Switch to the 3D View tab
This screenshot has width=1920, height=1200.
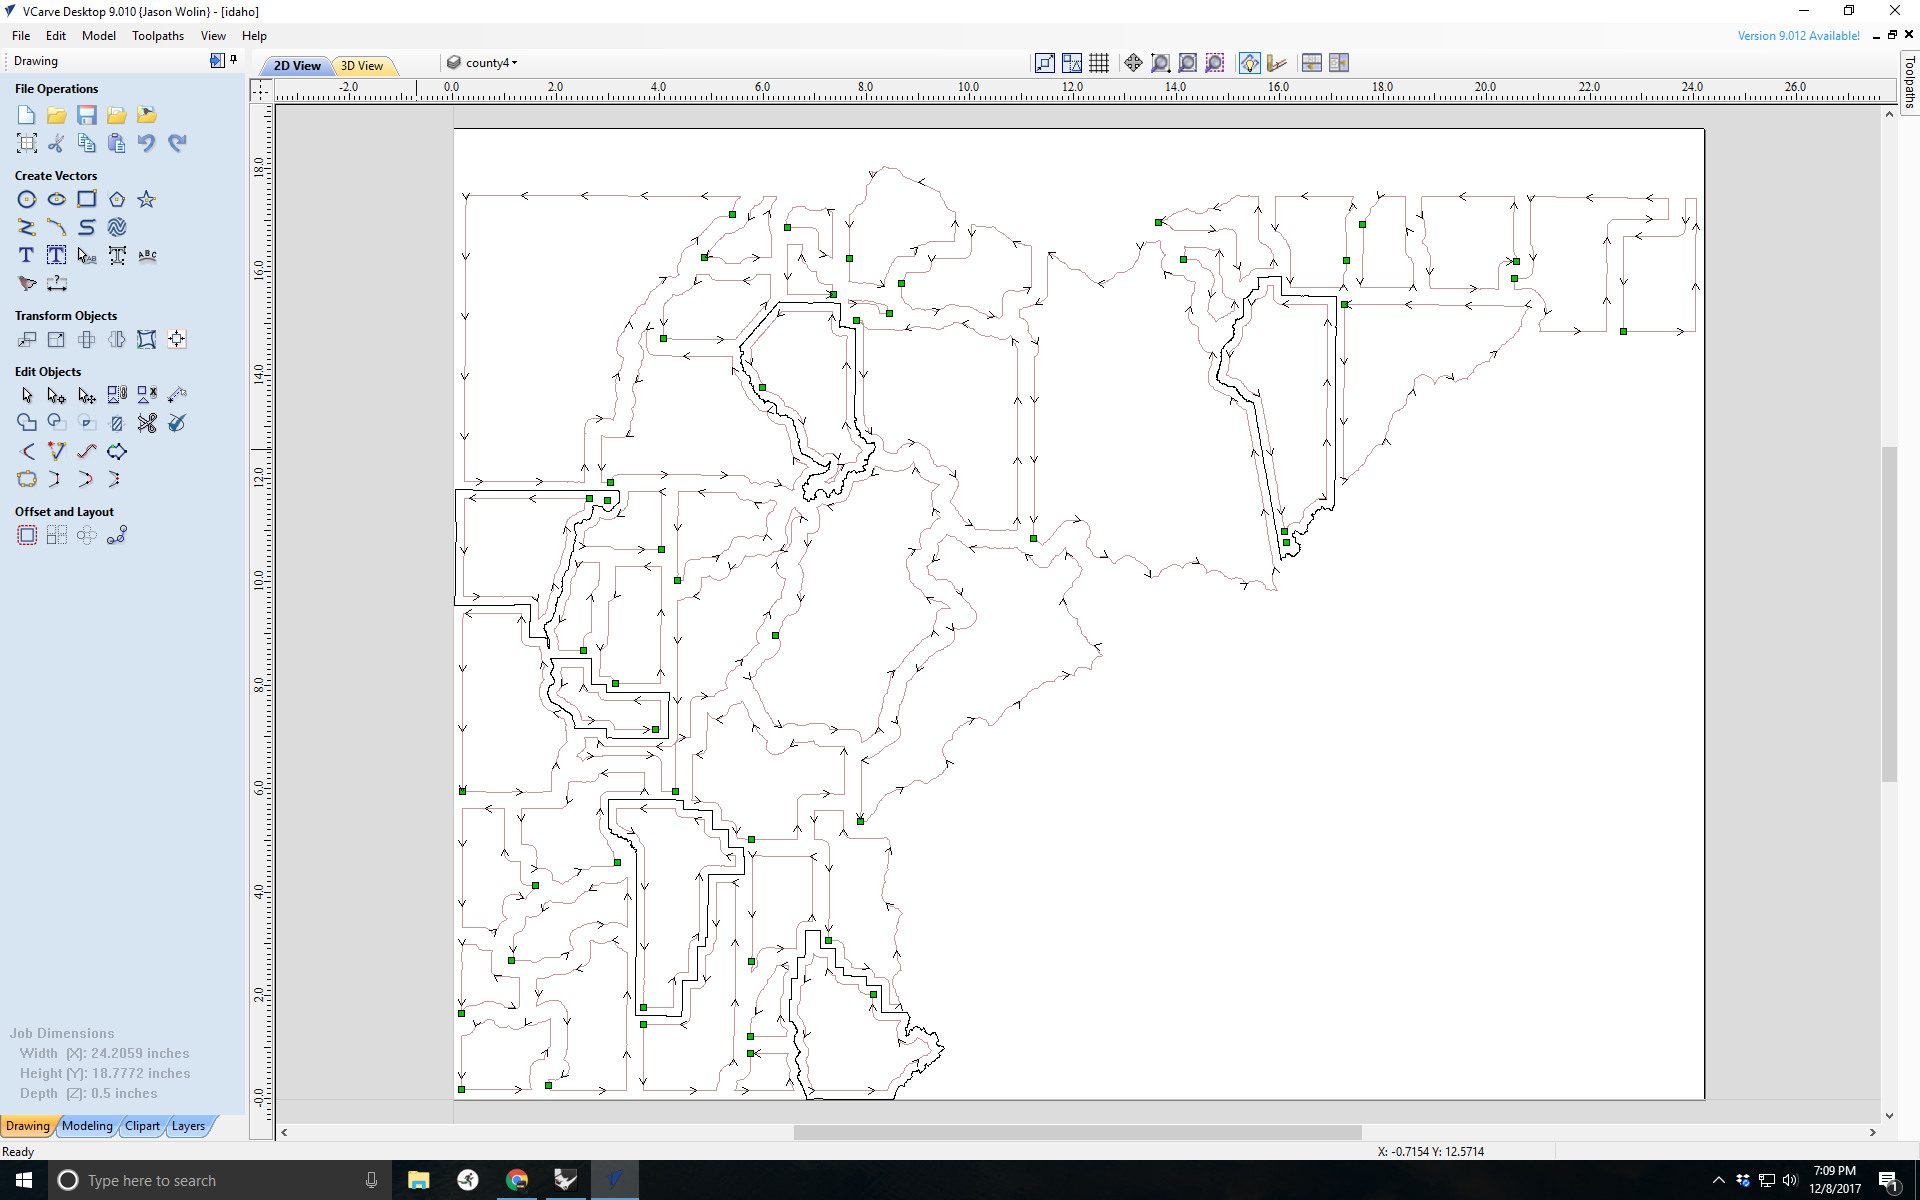tap(362, 66)
